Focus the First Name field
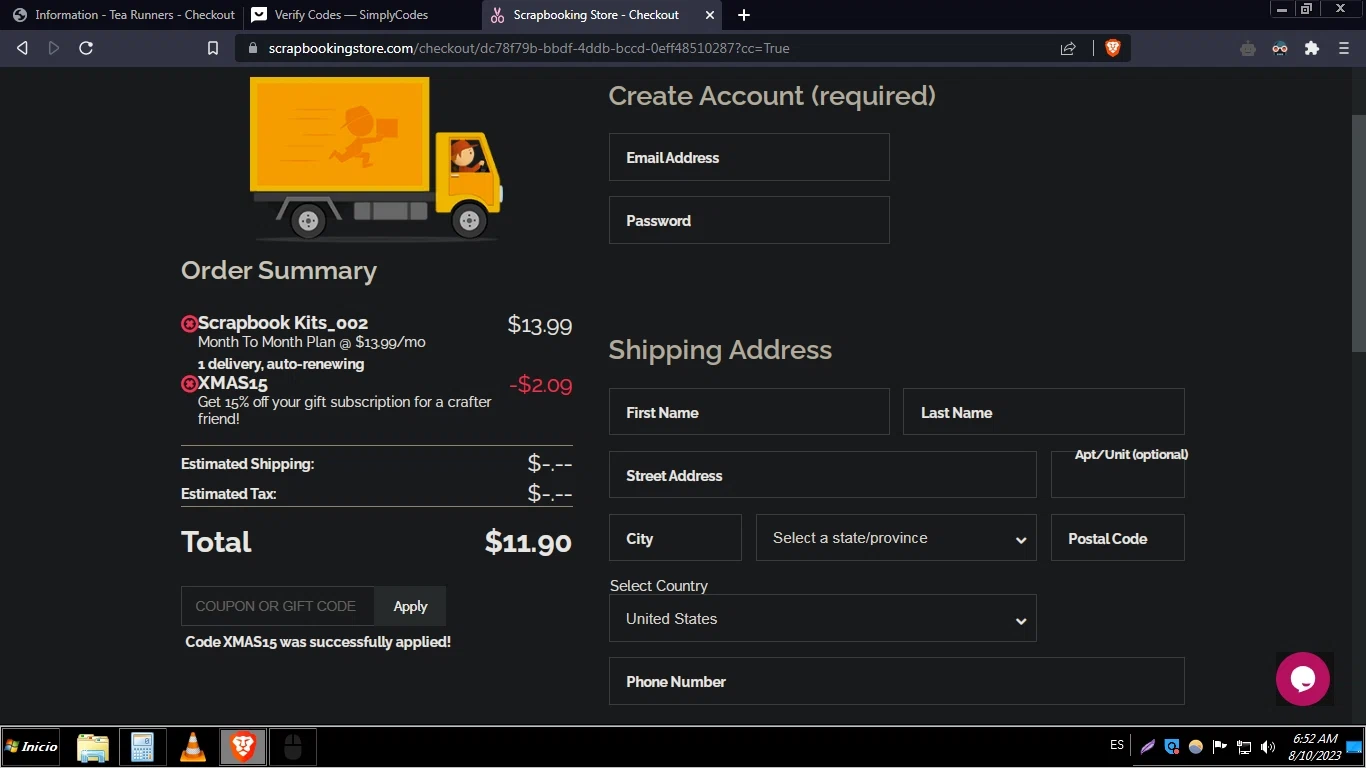 point(749,412)
